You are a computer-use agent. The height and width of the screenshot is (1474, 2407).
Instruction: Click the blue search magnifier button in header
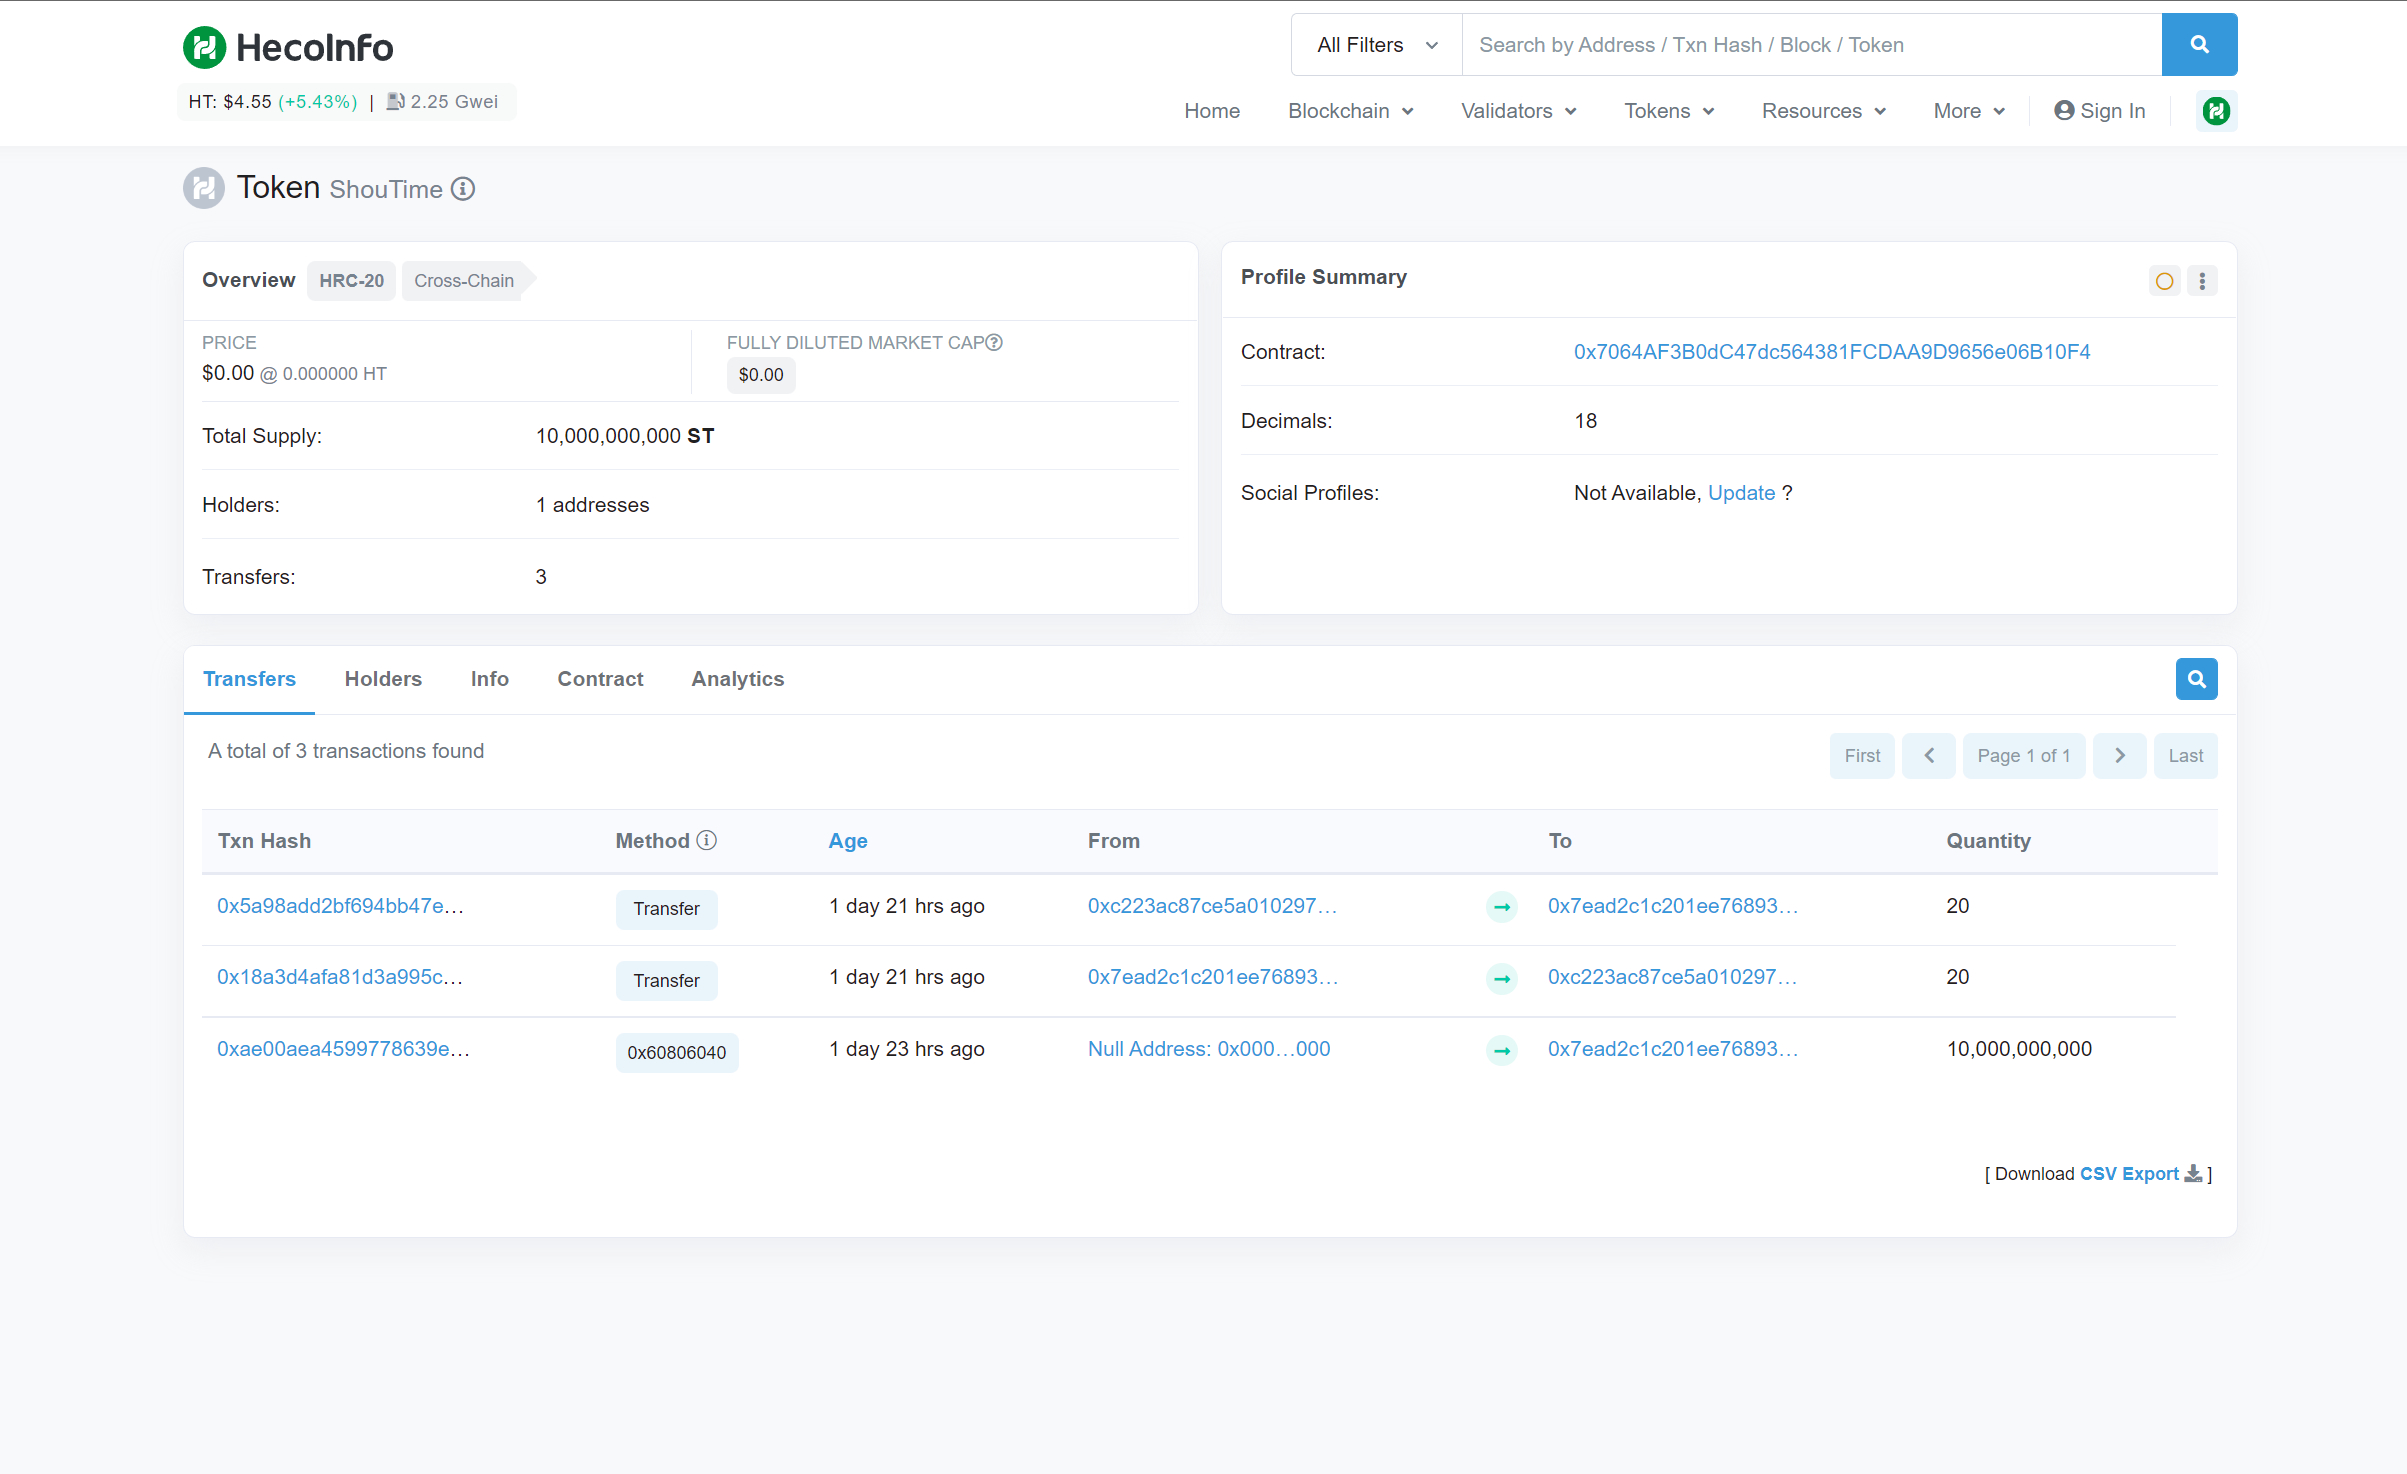2199,44
